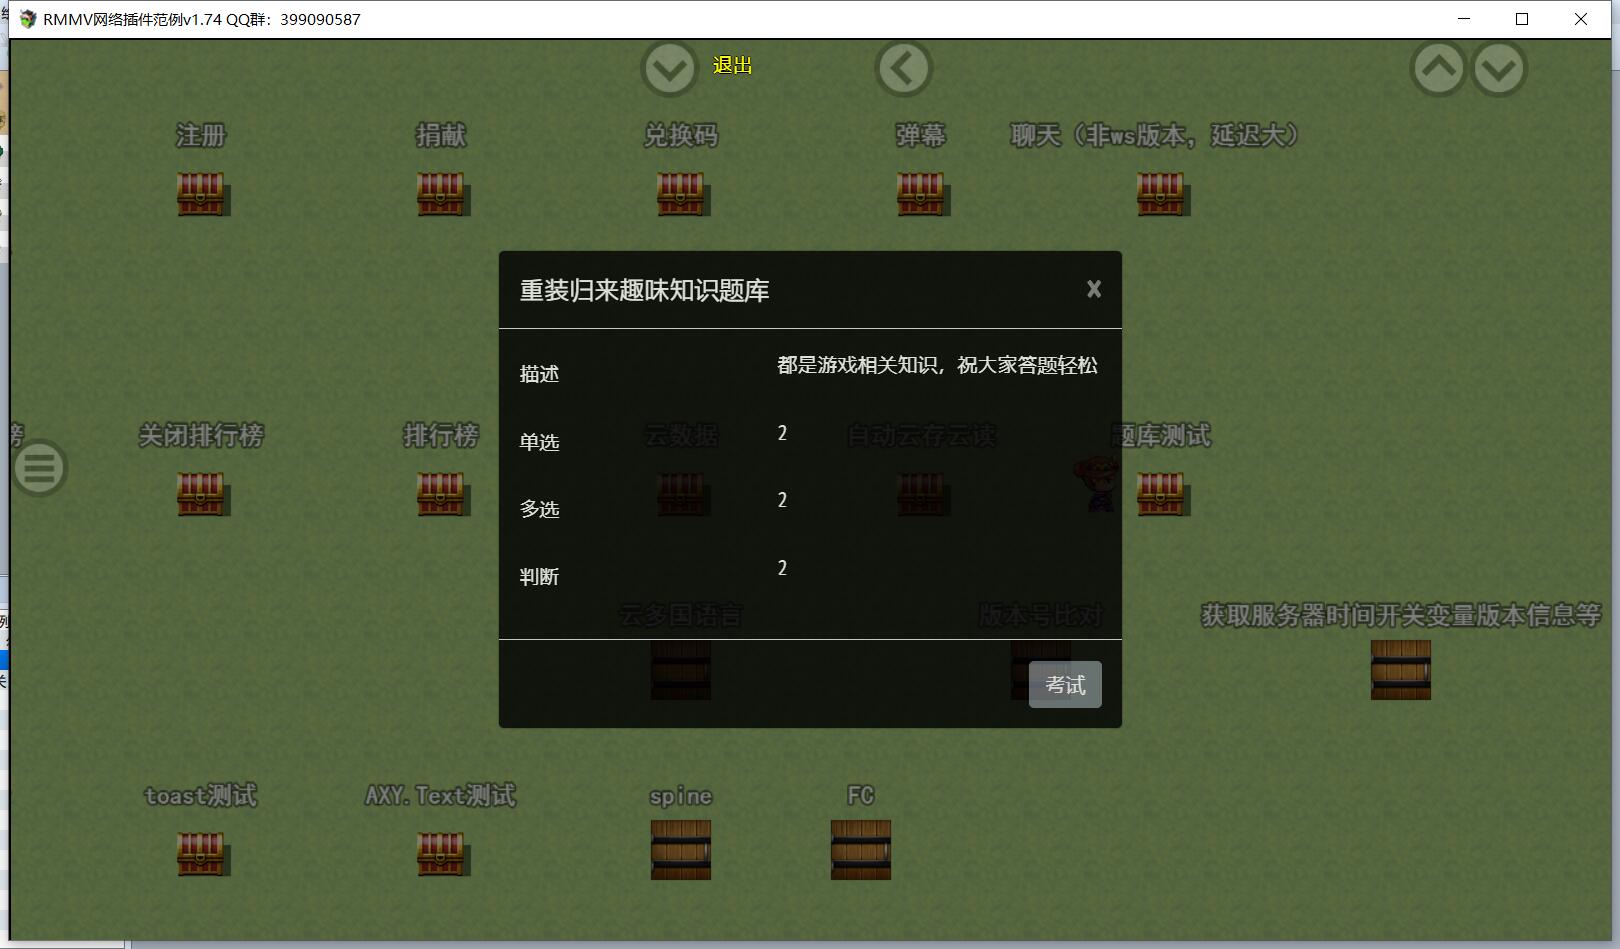
Task: Click the 多选 row label
Action: [x=539, y=509]
